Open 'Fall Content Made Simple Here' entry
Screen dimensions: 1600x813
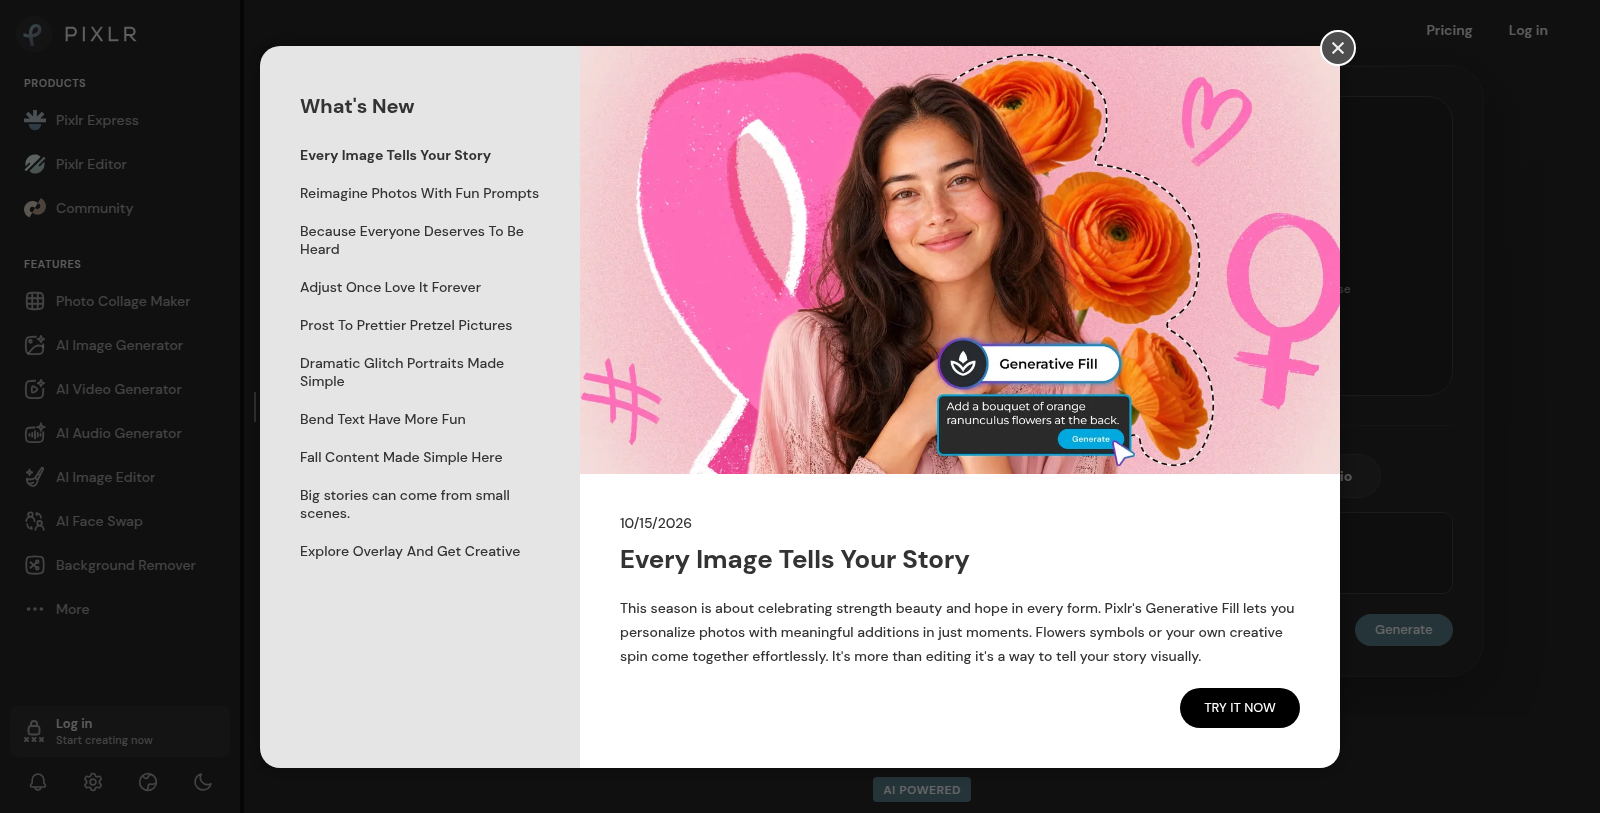coord(401,457)
